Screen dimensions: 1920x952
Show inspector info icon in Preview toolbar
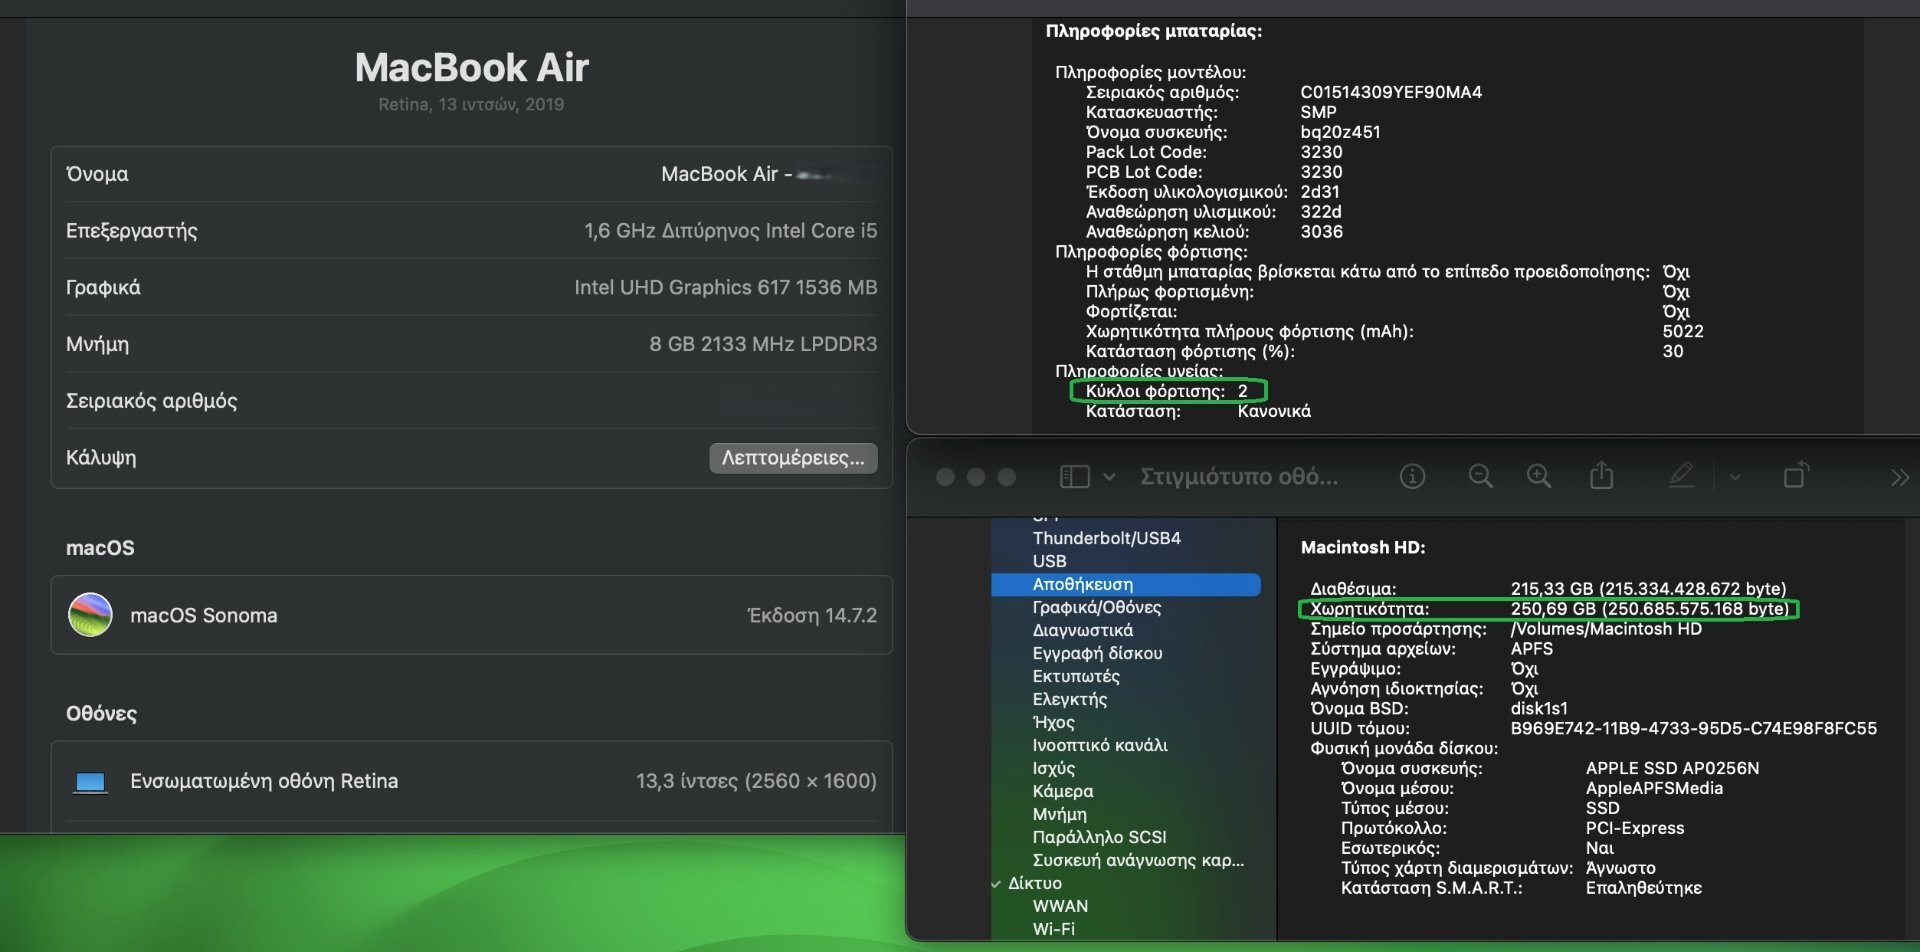(x=1412, y=477)
